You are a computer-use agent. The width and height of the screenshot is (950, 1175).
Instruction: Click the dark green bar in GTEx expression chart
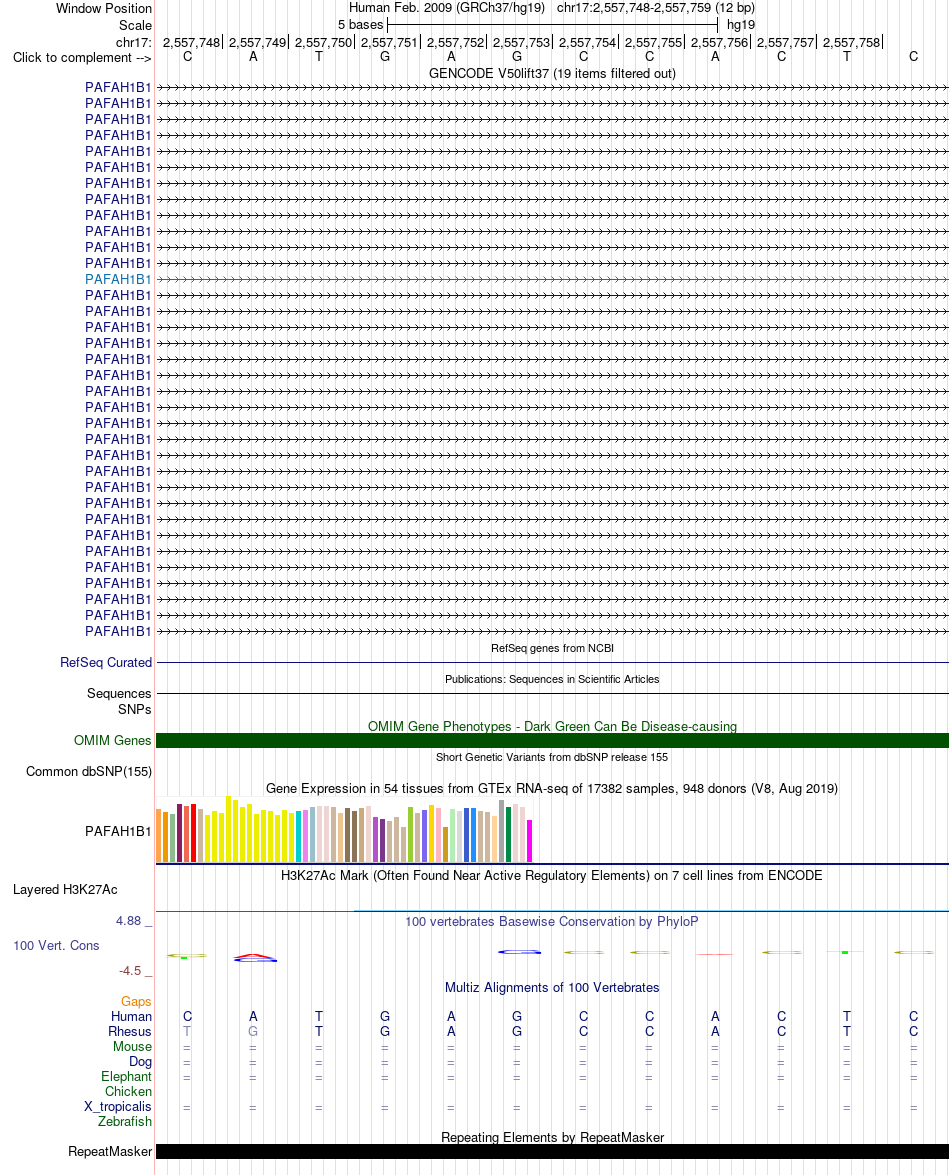pos(509,835)
